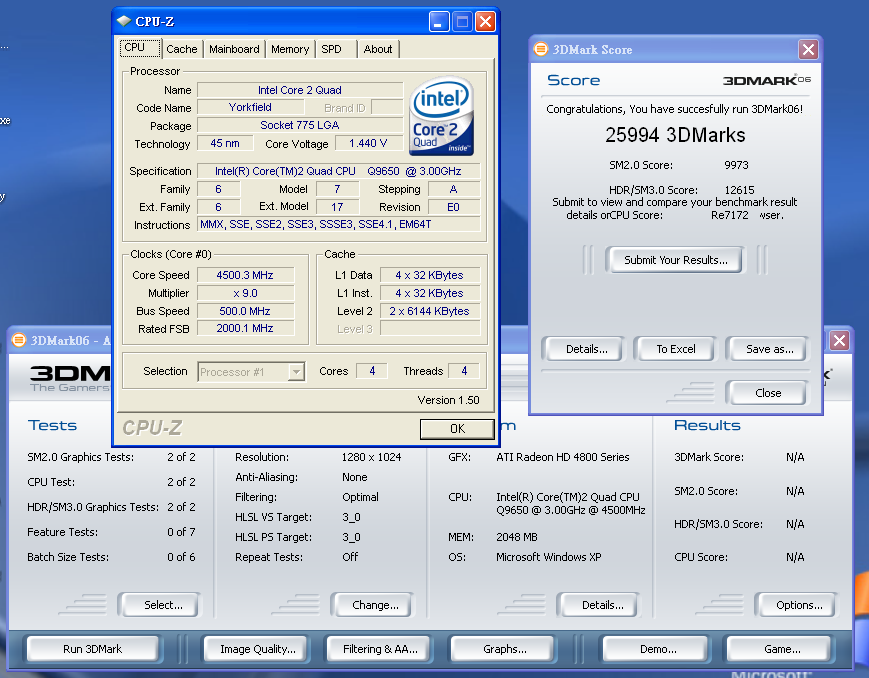Click the Threads count value 4
The width and height of the screenshot is (869, 678).
pos(464,371)
